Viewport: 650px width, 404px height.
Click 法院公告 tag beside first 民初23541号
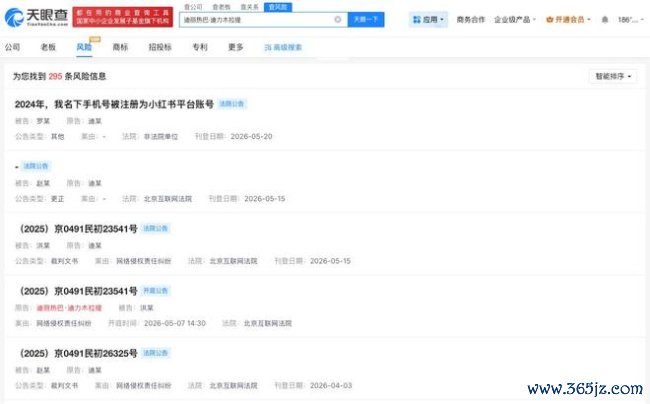tap(155, 228)
